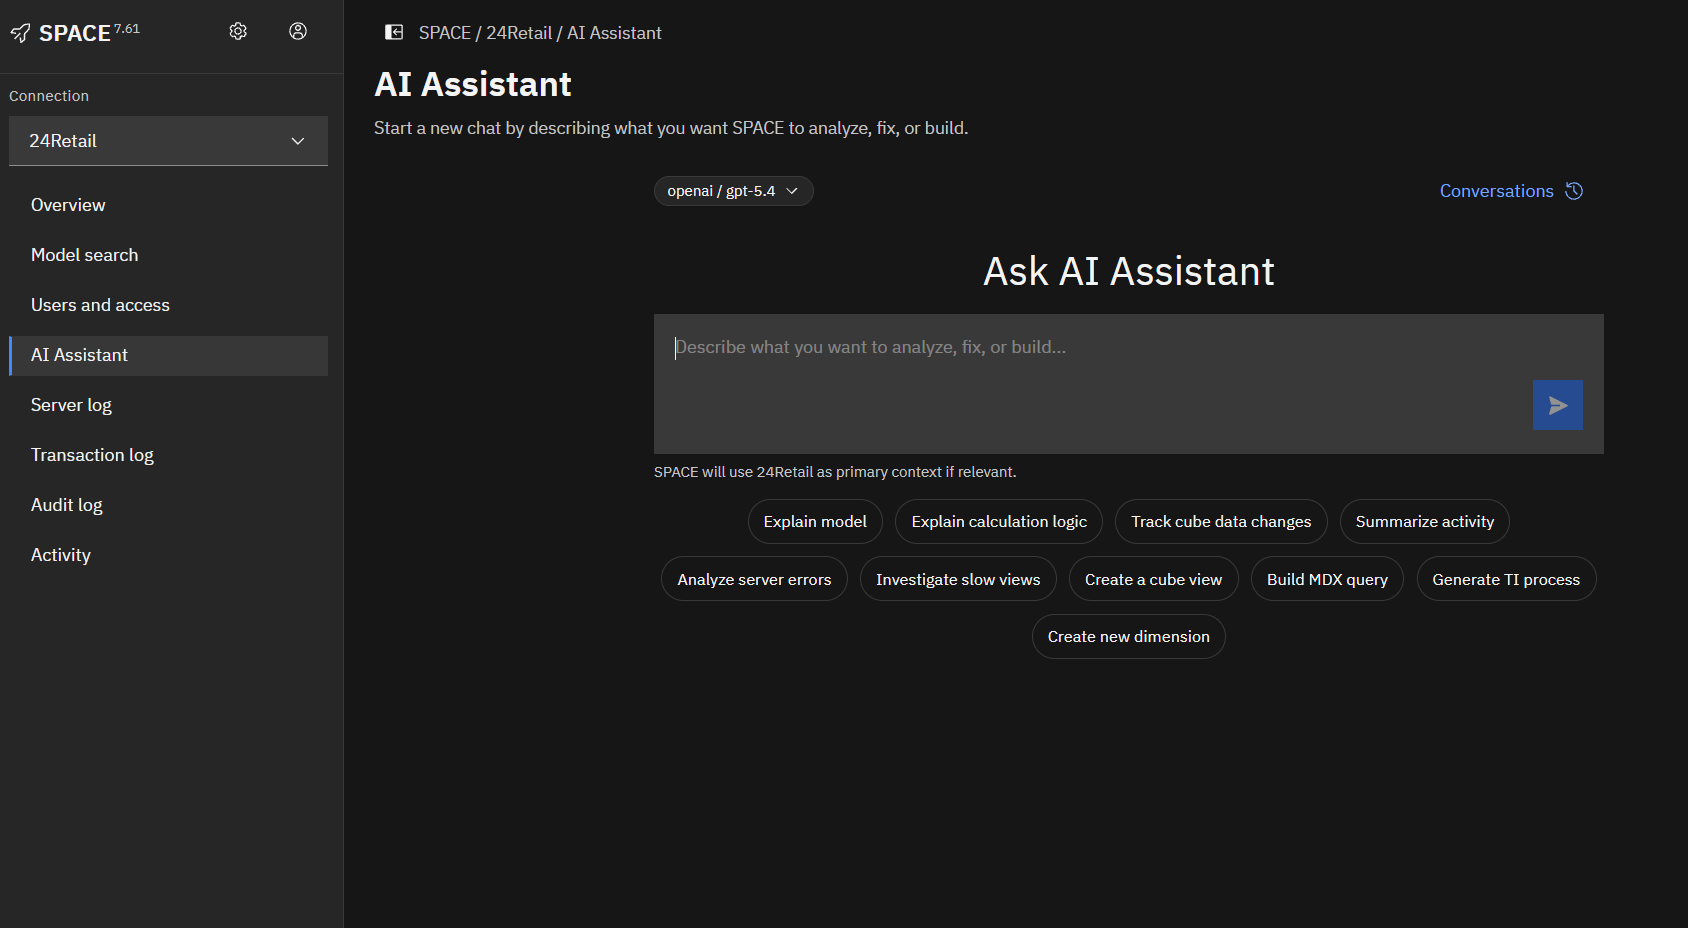
Task: Open settings via the gear icon
Action: pyautogui.click(x=238, y=31)
